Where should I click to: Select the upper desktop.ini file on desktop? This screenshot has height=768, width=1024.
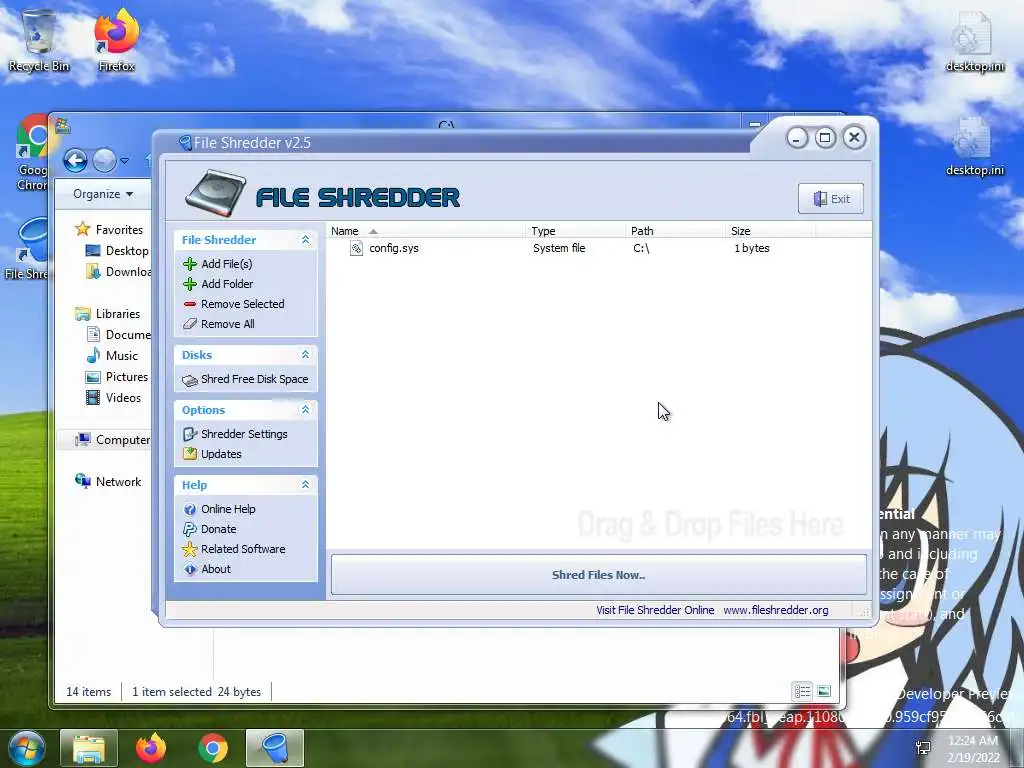(x=975, y=41)
